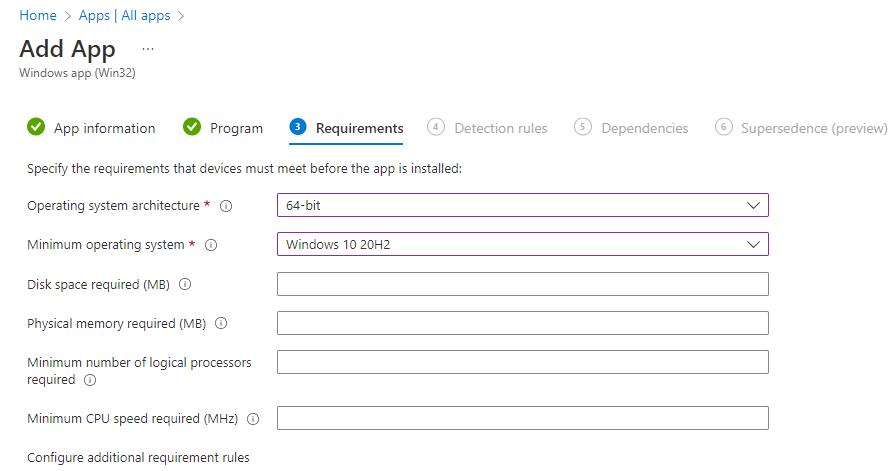The height and width of the screenshot is (471, 896).
Task: Click green checkmark icon for Program step
Action: tap(192, 128)
